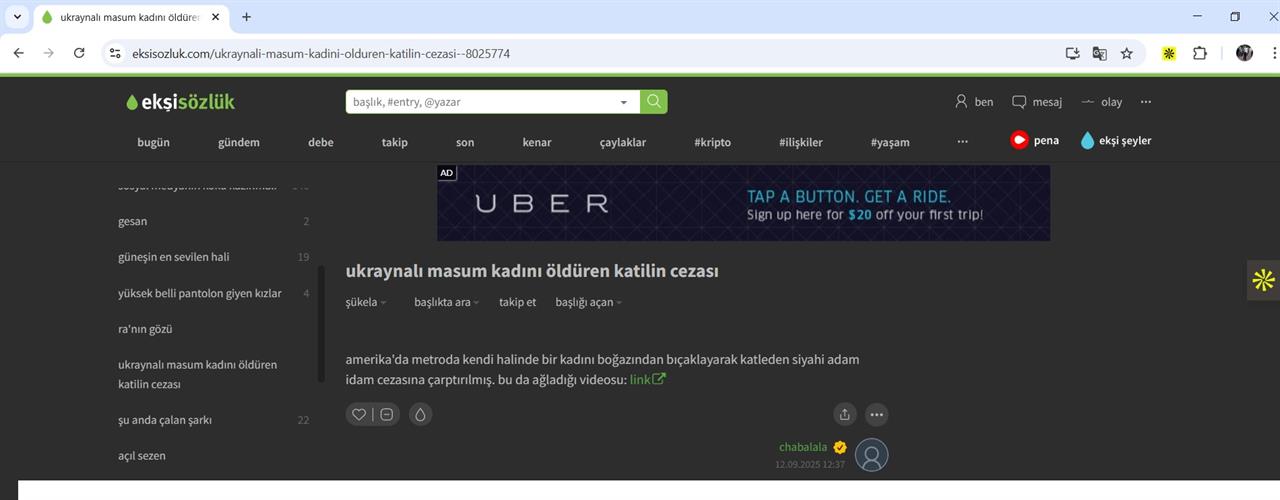This screenshot has width=1280, height=500.
Task: Bookmark this page with the star icon
Action: [1127, 53]
